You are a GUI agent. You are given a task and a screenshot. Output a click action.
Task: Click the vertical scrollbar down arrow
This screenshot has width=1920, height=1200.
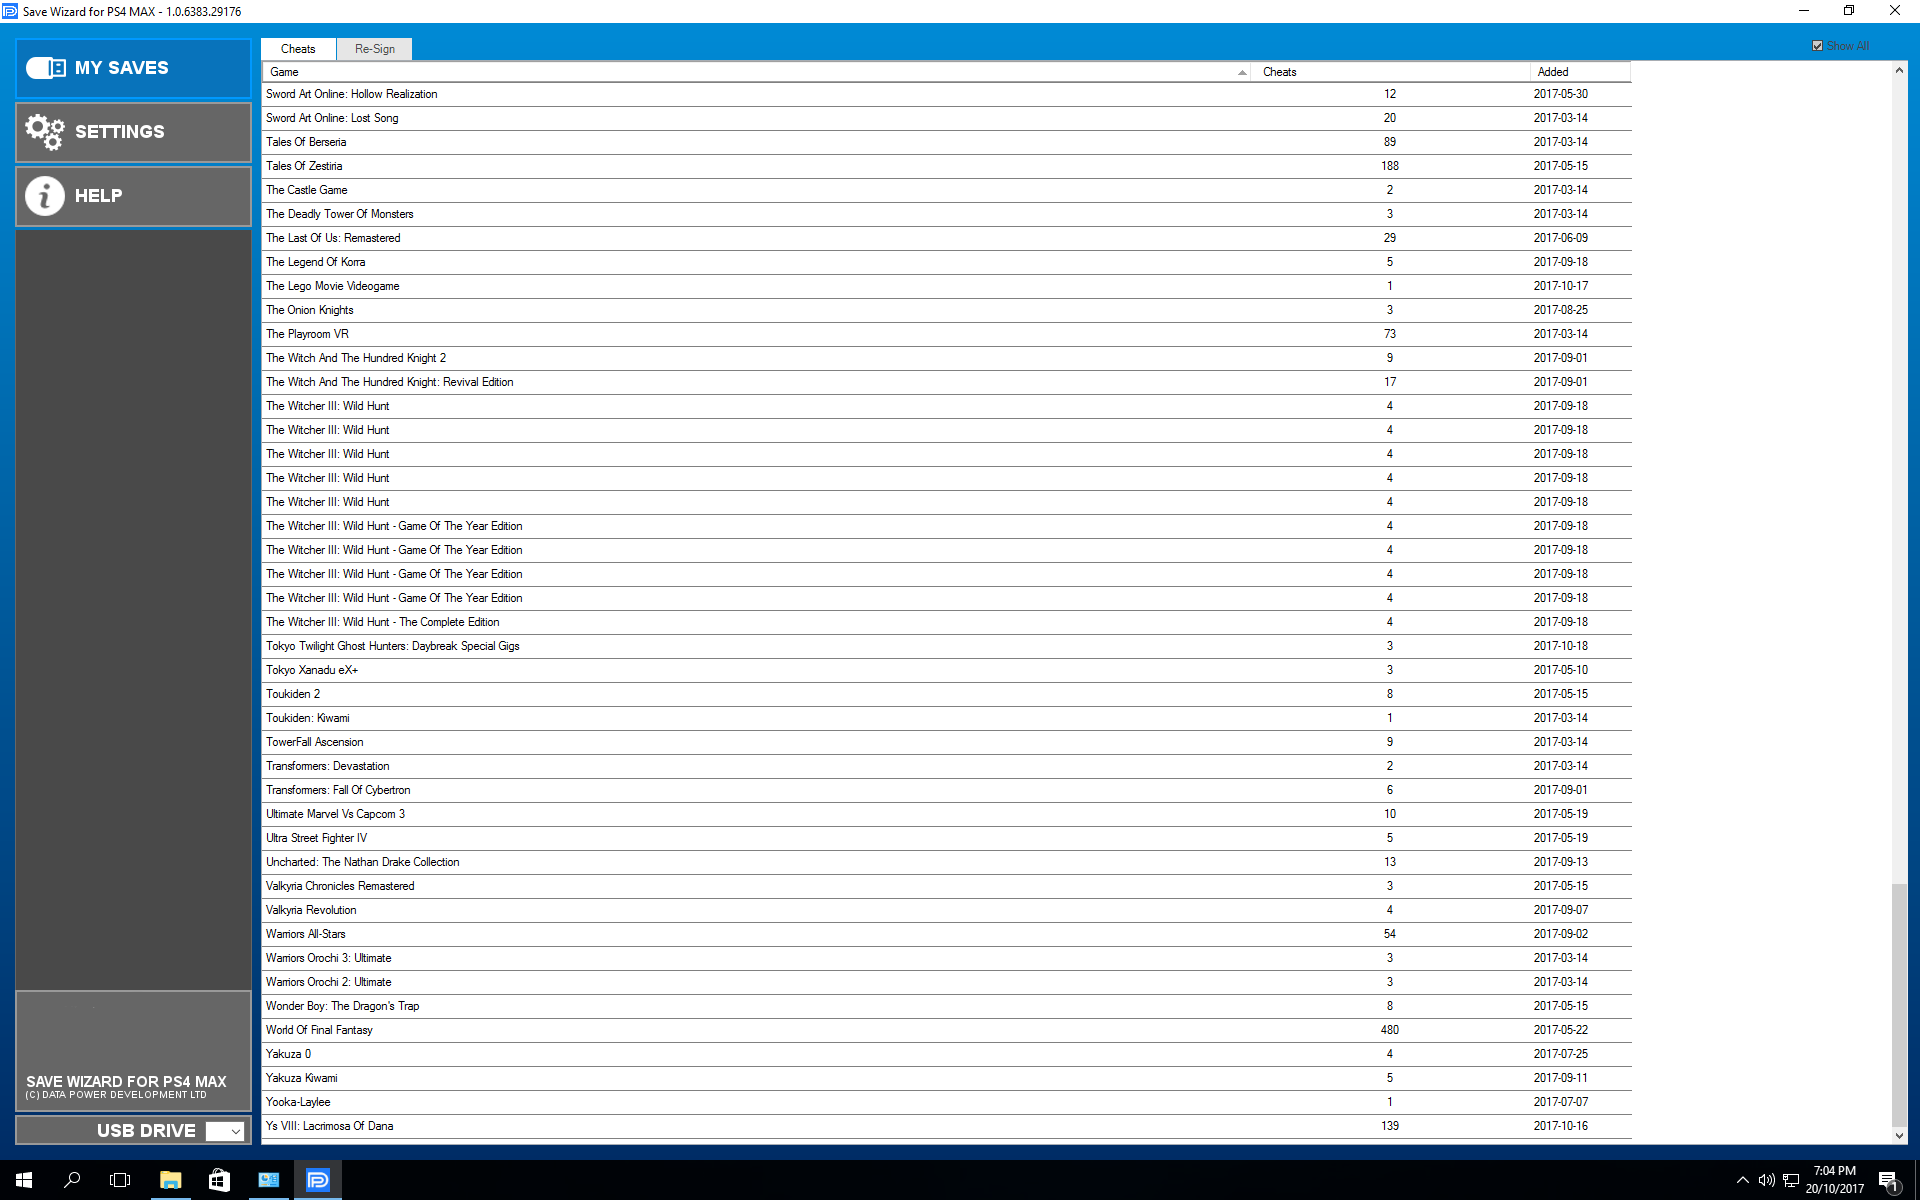click(x=1899, y=1135)
